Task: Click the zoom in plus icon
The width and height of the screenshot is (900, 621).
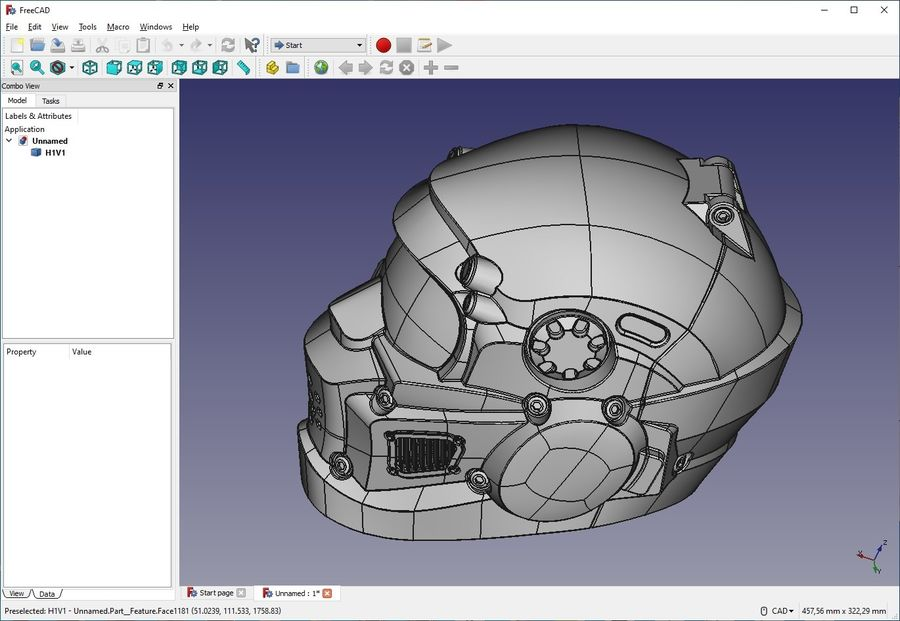Action: (x=430, y=67)
